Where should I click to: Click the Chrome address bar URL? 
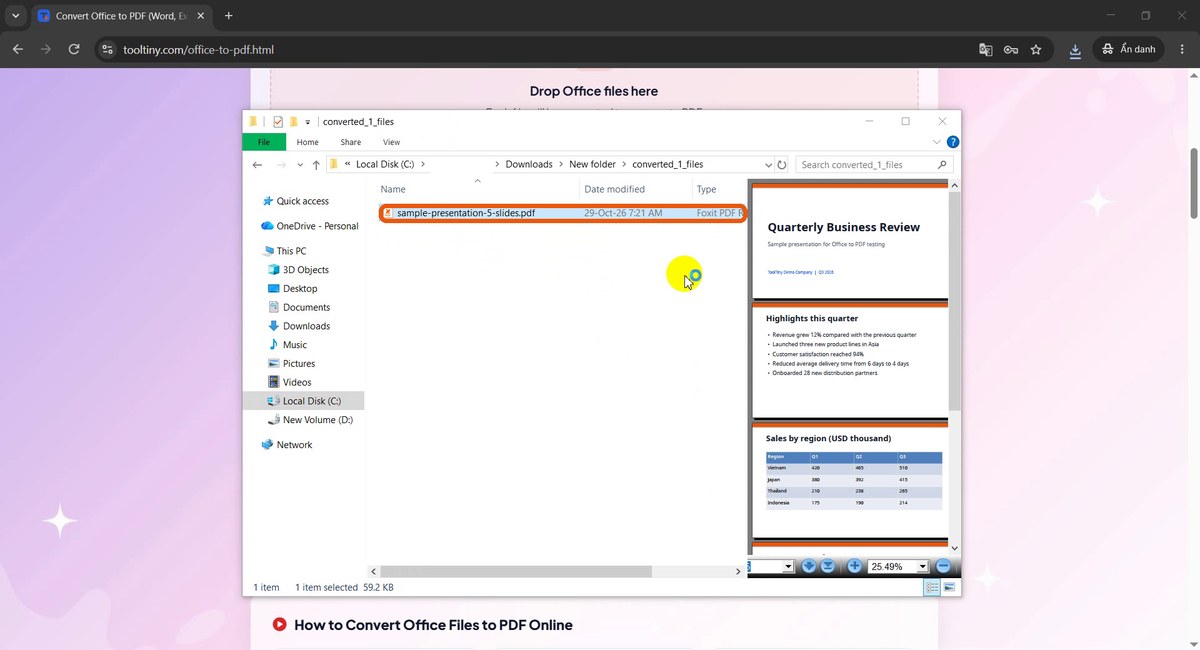point(198,49)
